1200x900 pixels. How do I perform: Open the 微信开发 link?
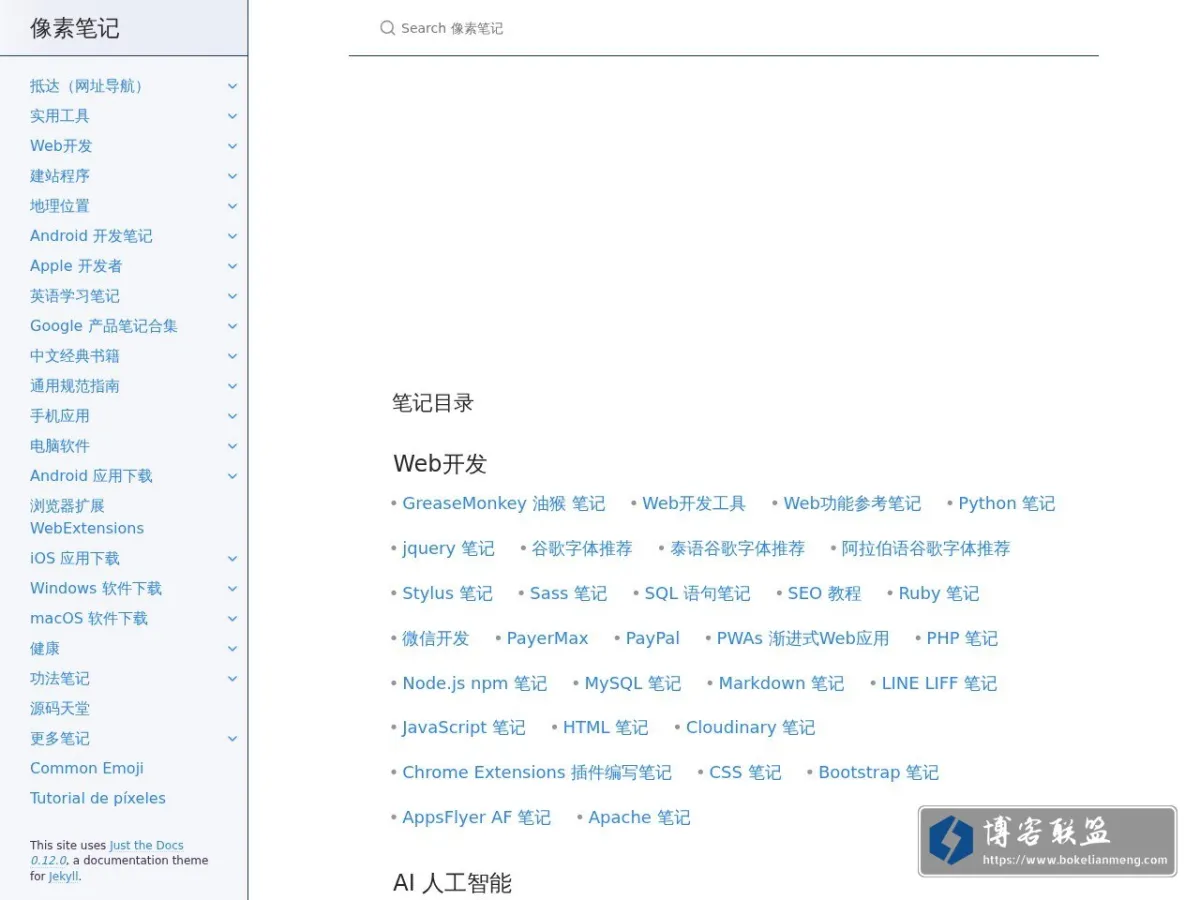436,638
